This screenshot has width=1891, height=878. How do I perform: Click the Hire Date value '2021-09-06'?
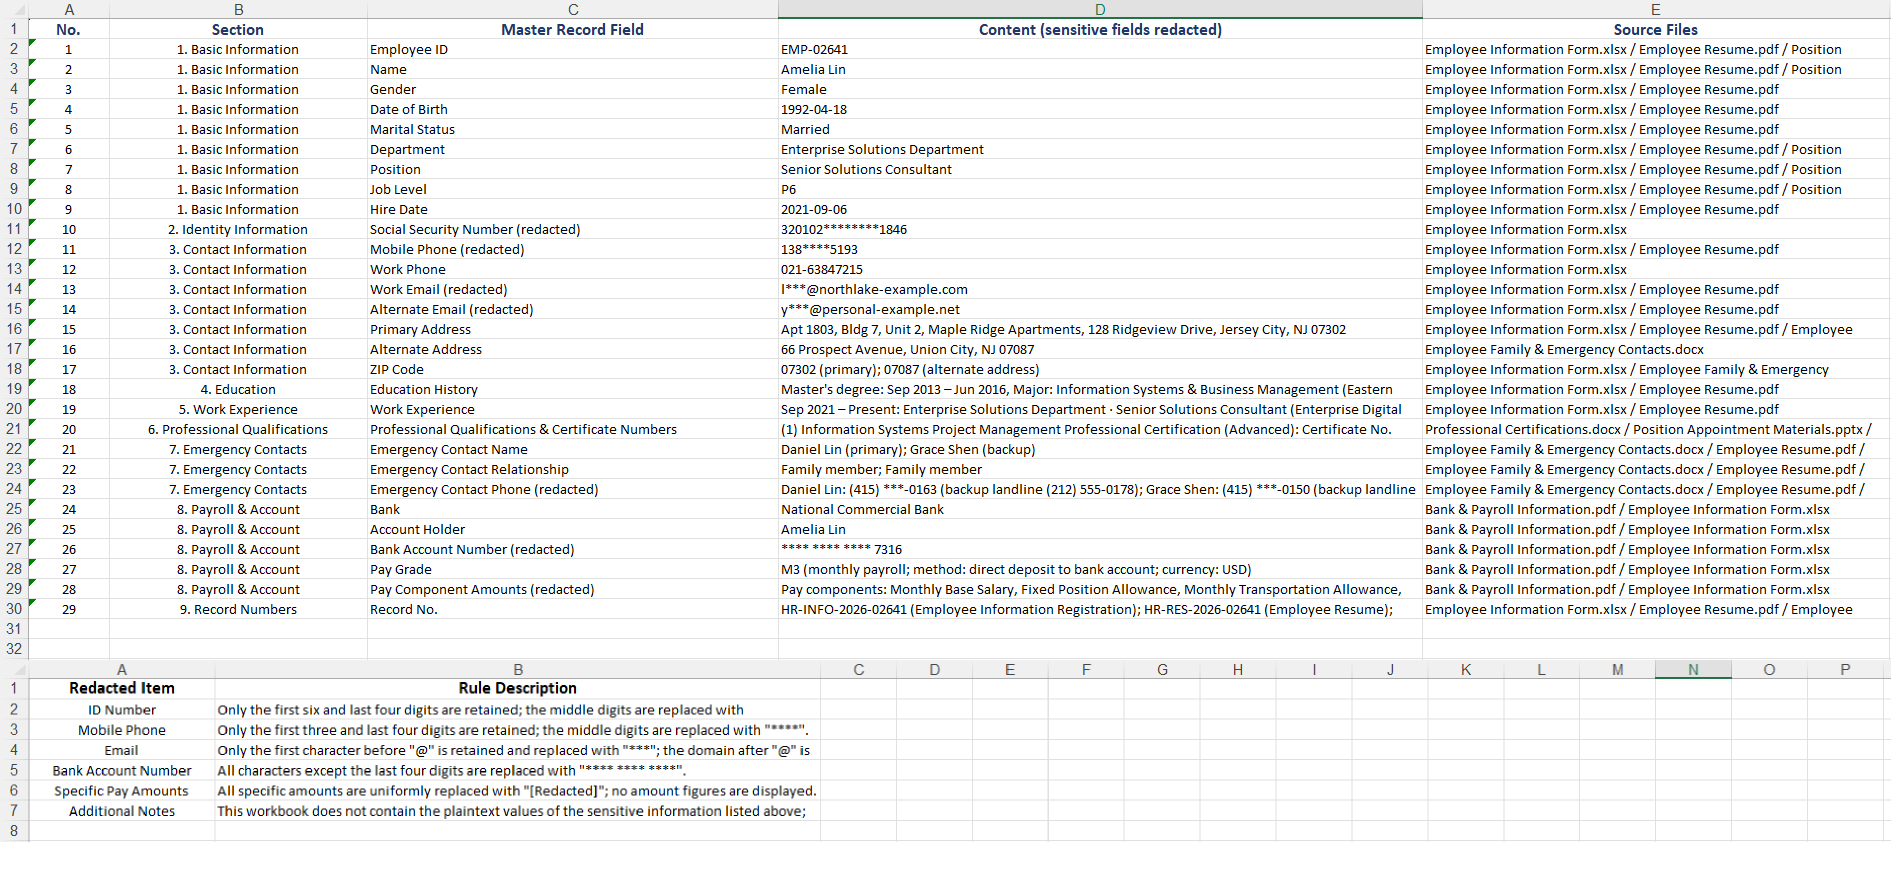point(1100,209)
